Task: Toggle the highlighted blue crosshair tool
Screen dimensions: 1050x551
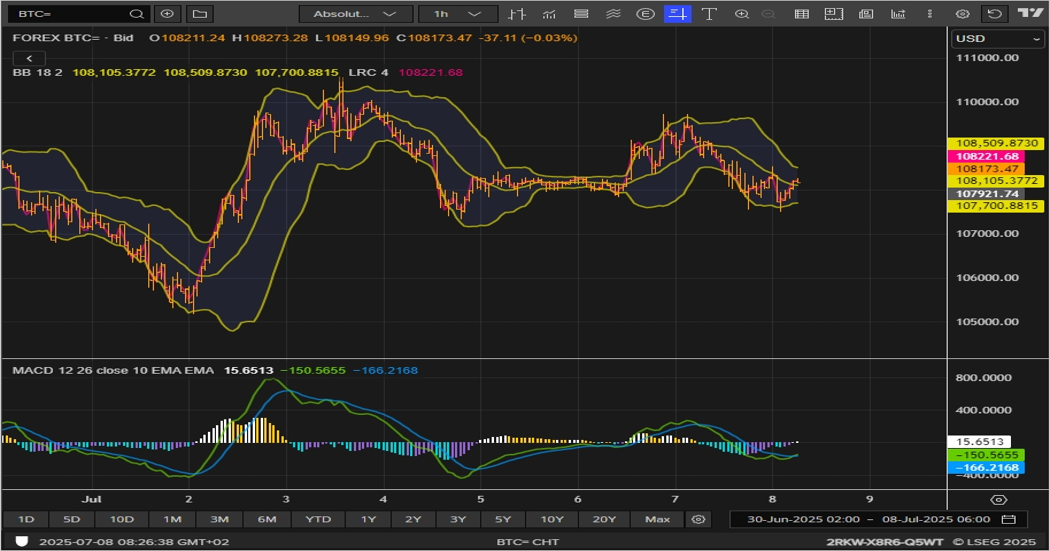Action: [x=678, y=13]
